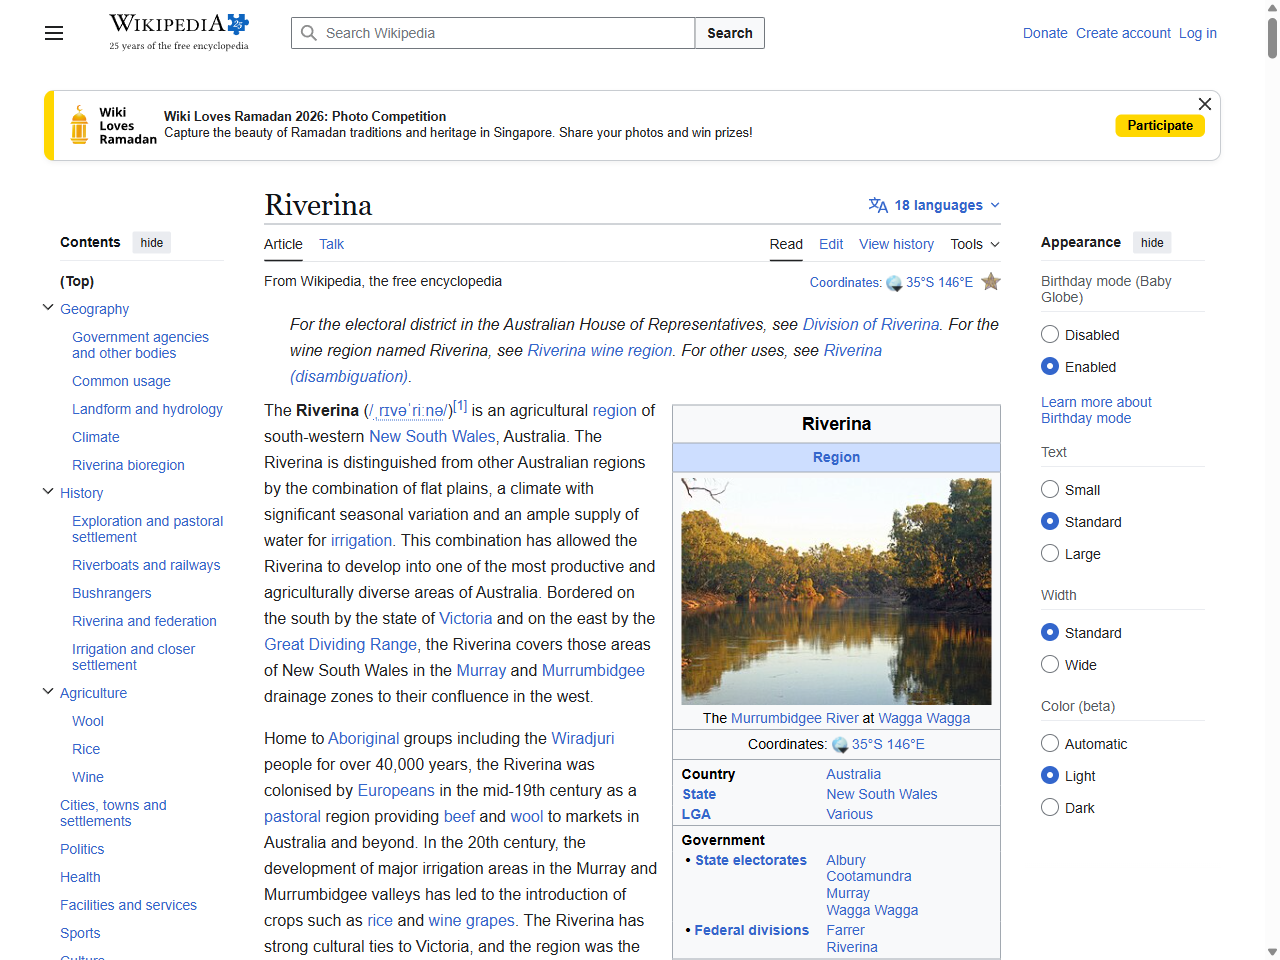The image size is (1280, 960).
Task: Expand the 18 languages dropdown
Action: [935, 205]
